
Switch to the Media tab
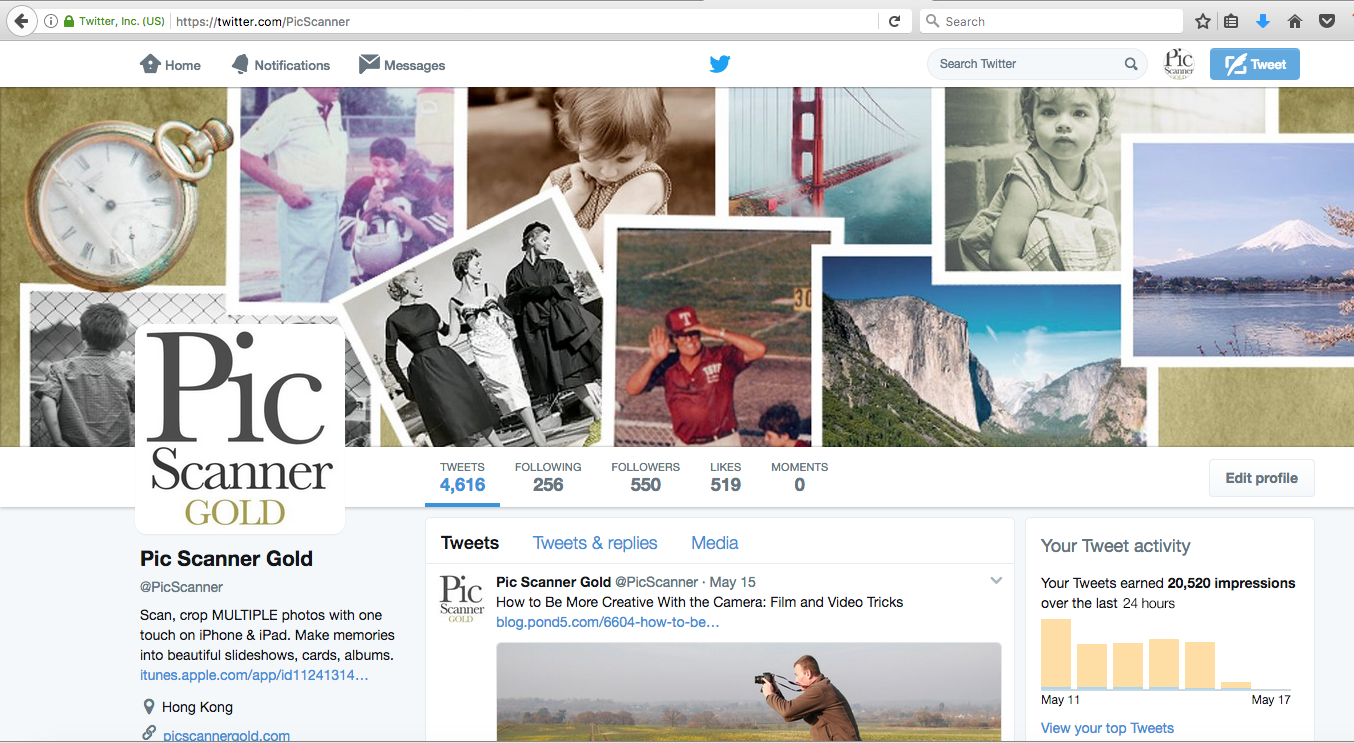coord(715,543)
